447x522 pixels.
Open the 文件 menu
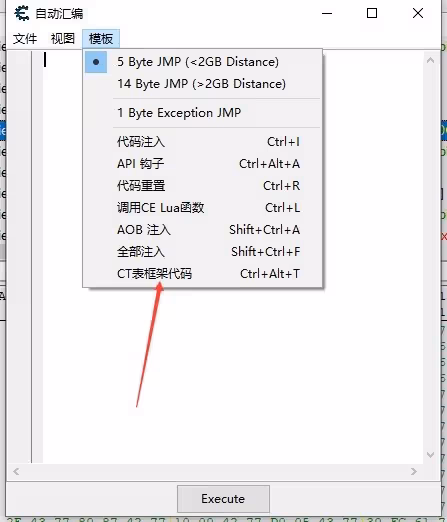pyautogui.click(x=25, y=39)
